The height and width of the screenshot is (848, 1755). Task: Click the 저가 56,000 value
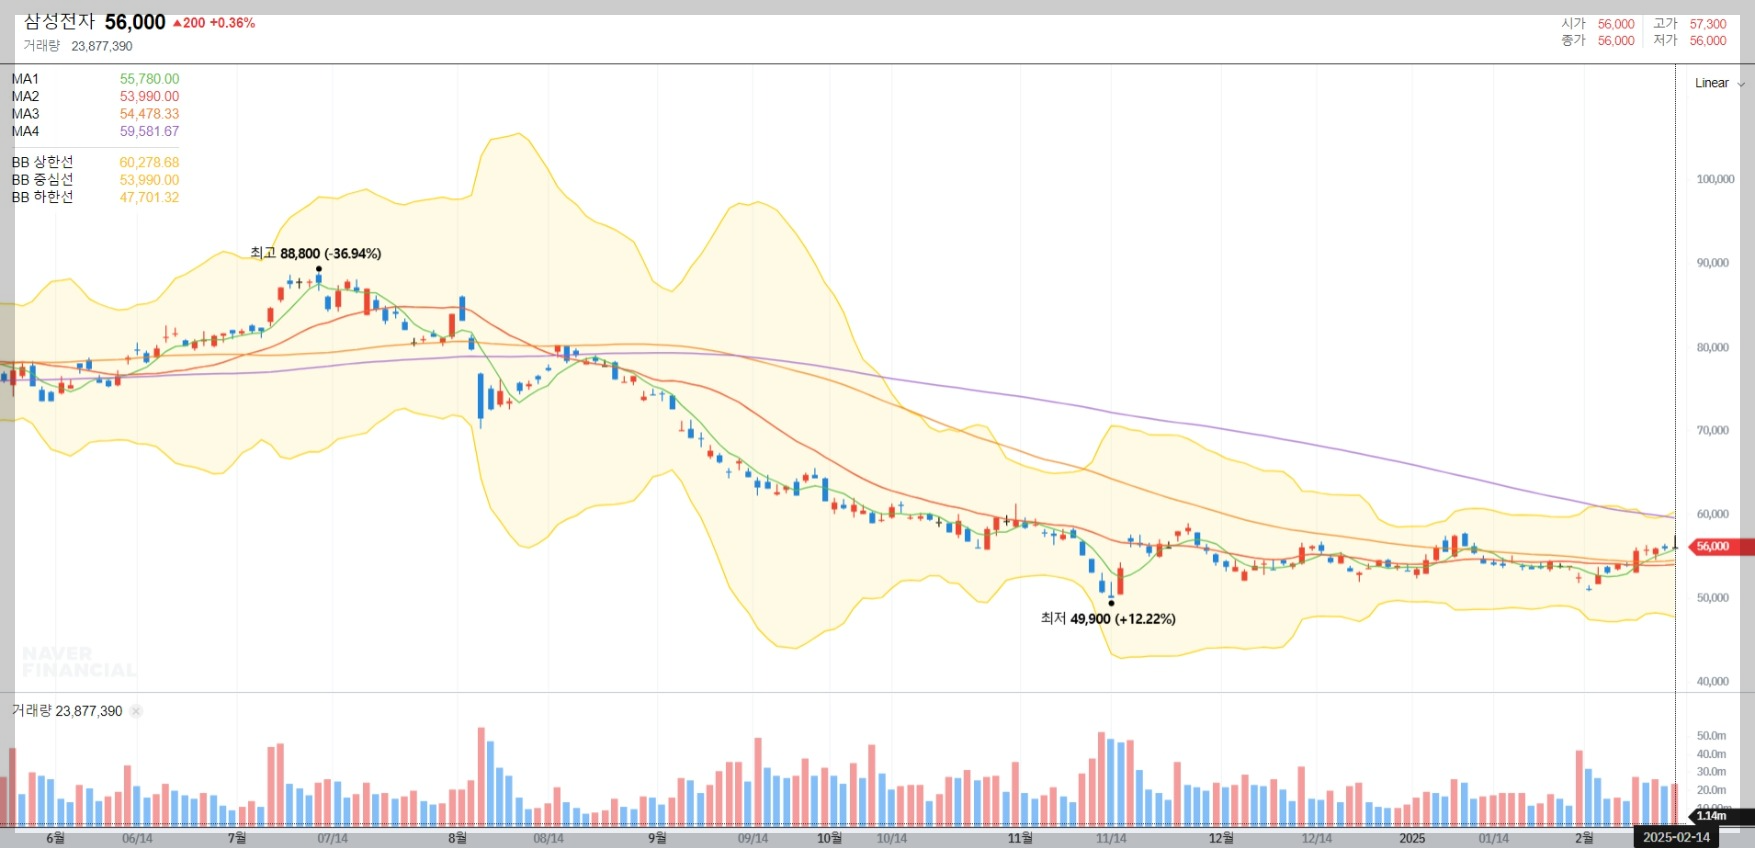click(1708, 41)
